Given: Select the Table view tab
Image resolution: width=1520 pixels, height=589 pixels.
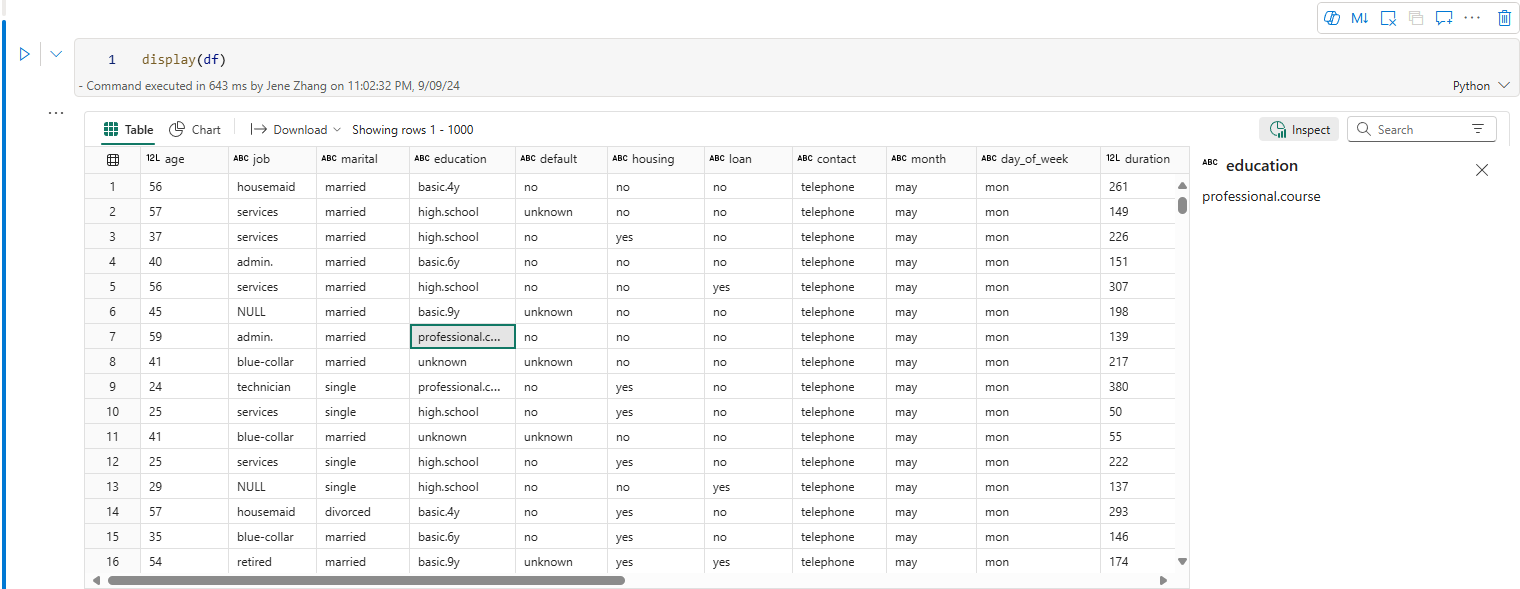Looking at the screenshot, I should click(129, 130).
